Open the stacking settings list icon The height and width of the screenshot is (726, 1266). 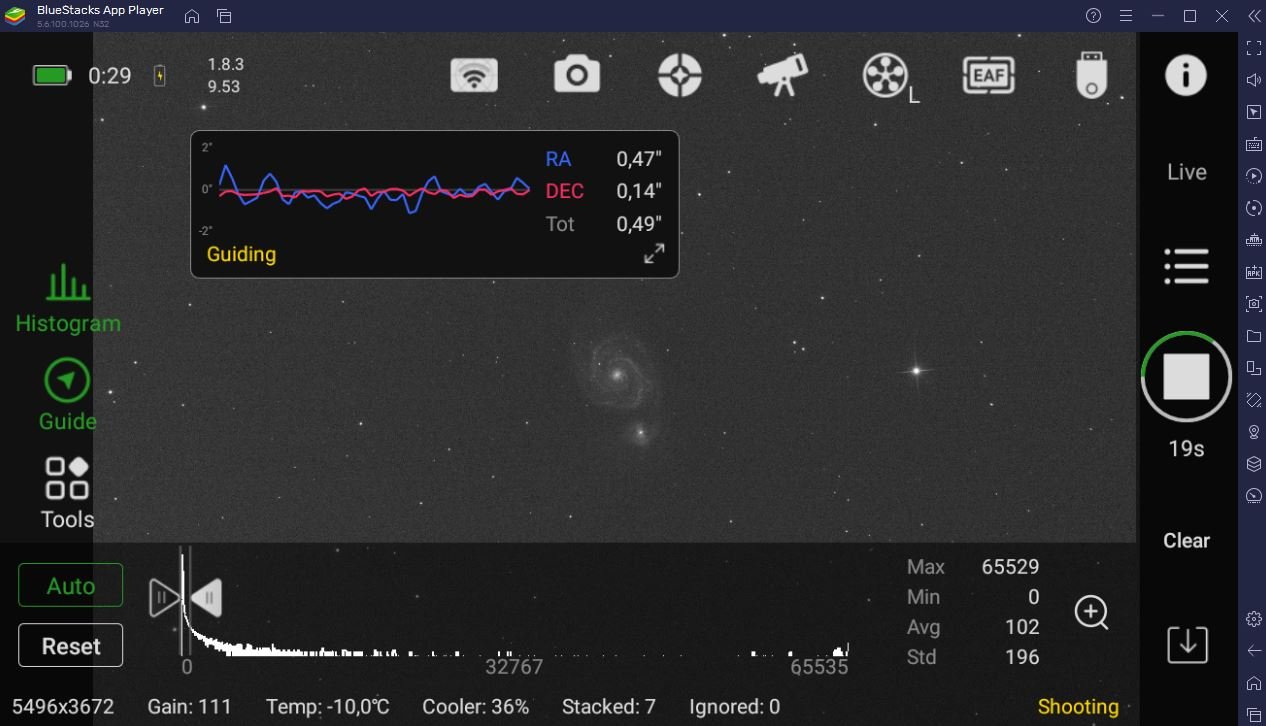1187,266
